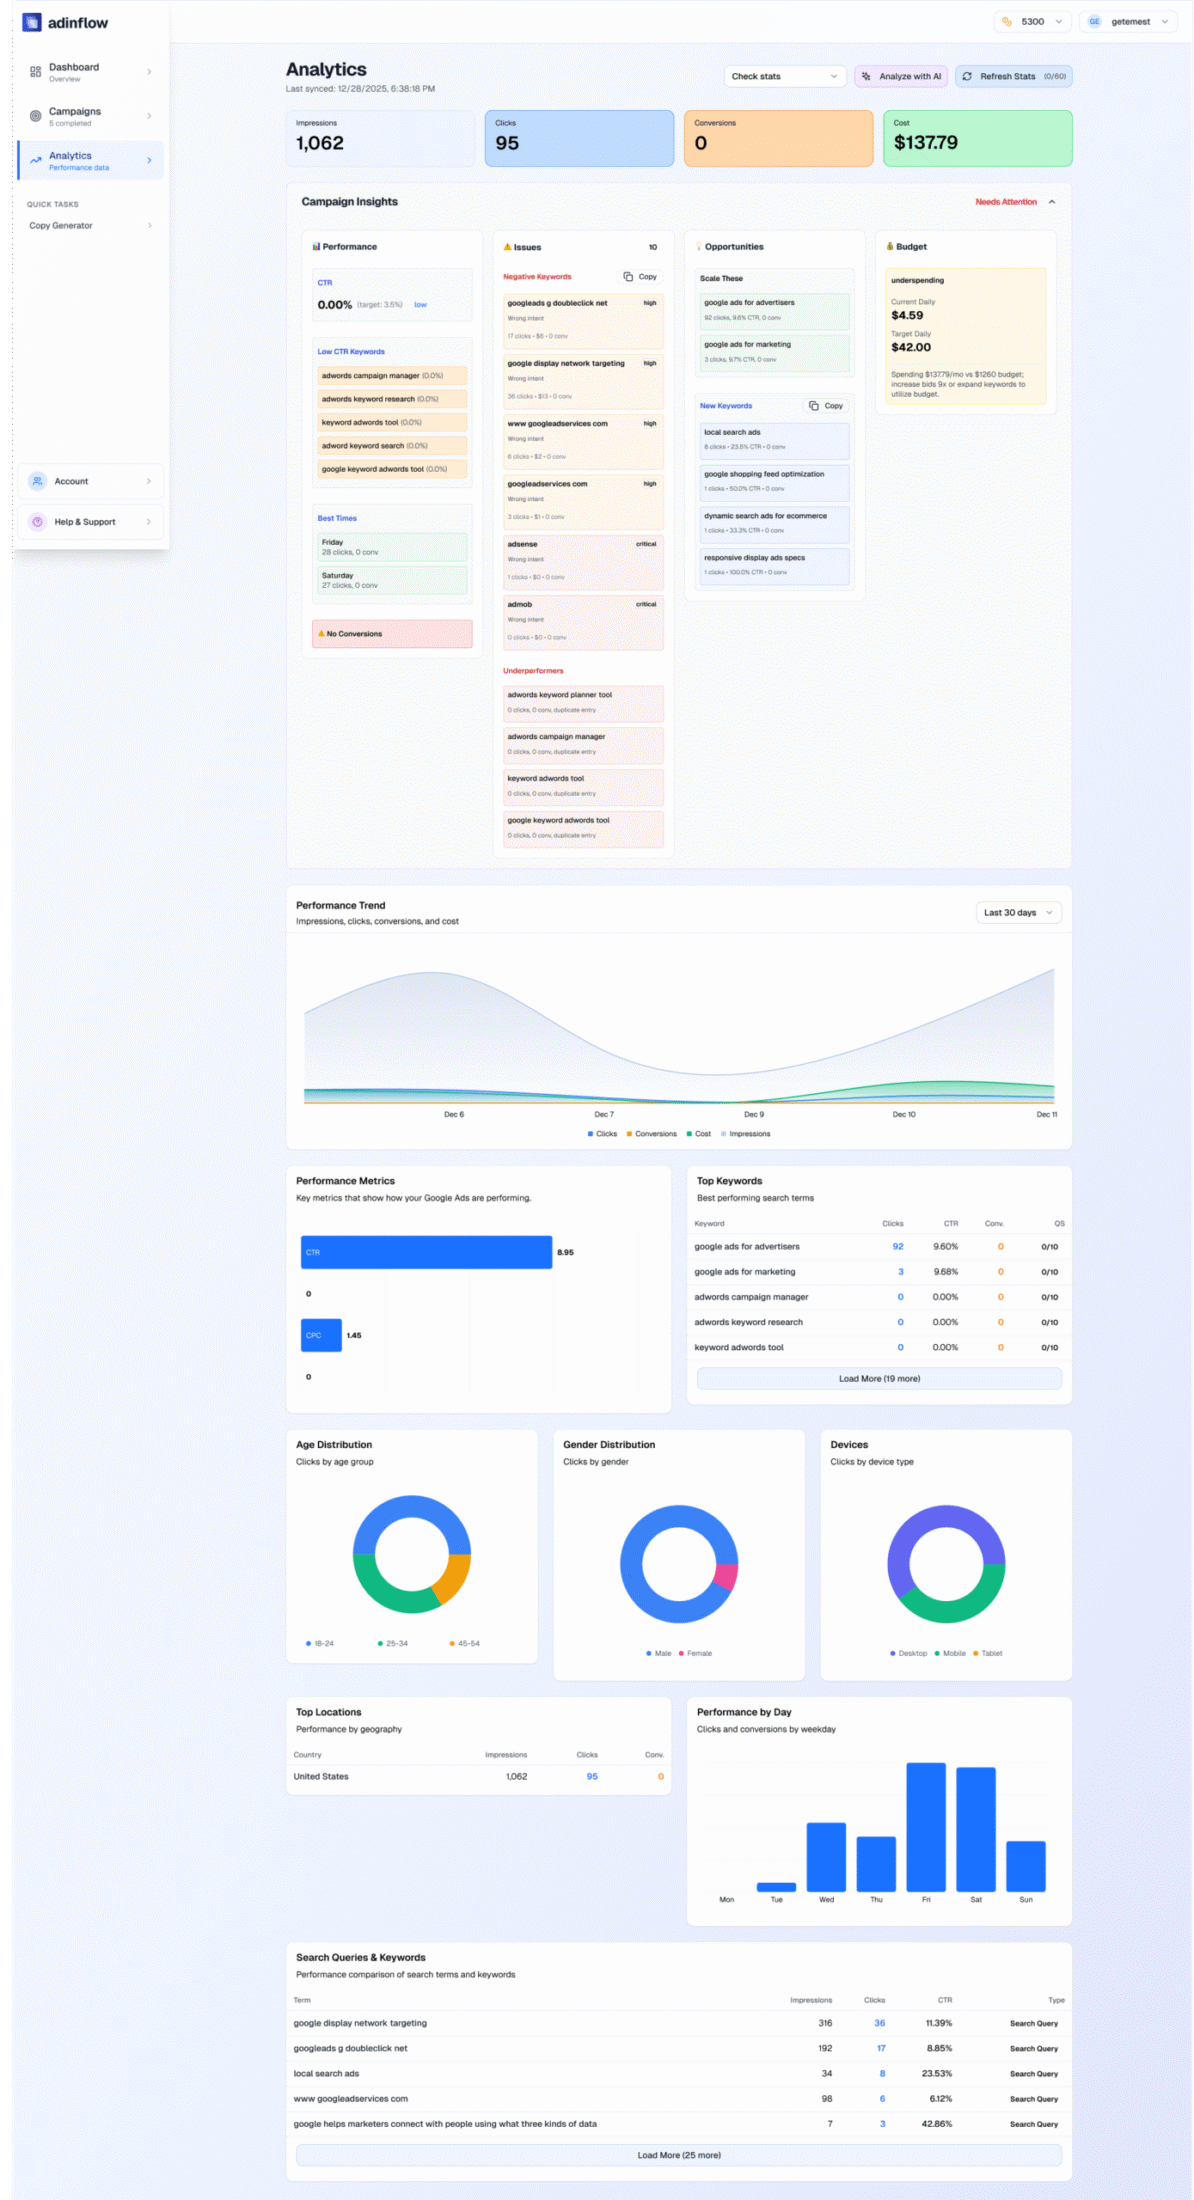Click the Analytics trend icon in sidebar

(36, 160)
